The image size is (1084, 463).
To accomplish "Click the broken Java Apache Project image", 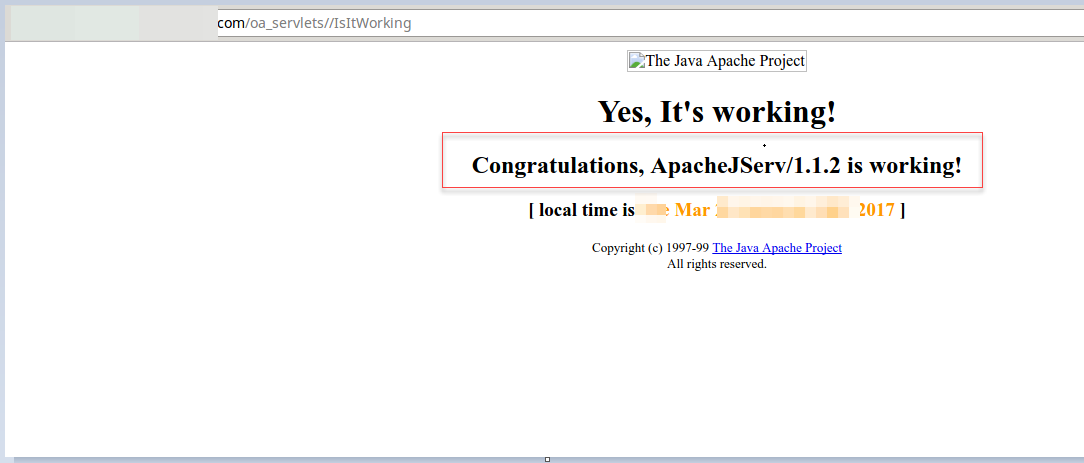I will [x=716, y=61].
